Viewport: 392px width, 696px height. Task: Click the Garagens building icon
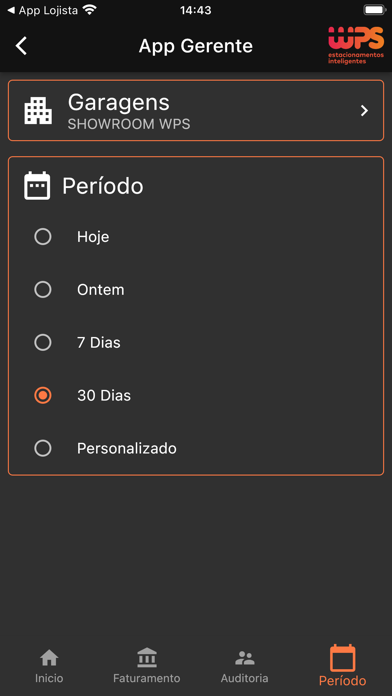[38, 111]
